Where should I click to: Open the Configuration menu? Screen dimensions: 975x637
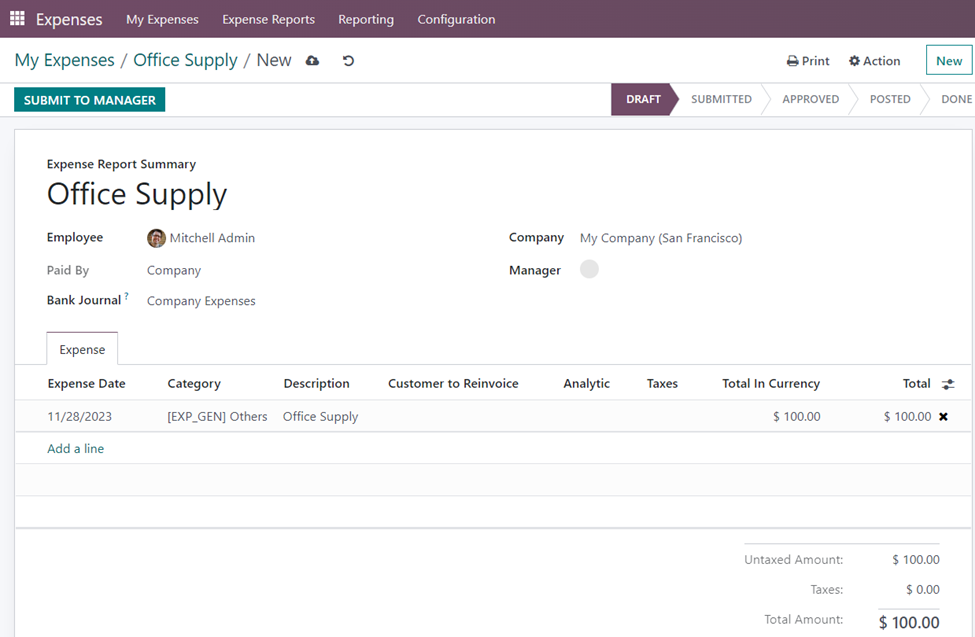[x=456, y=19]
